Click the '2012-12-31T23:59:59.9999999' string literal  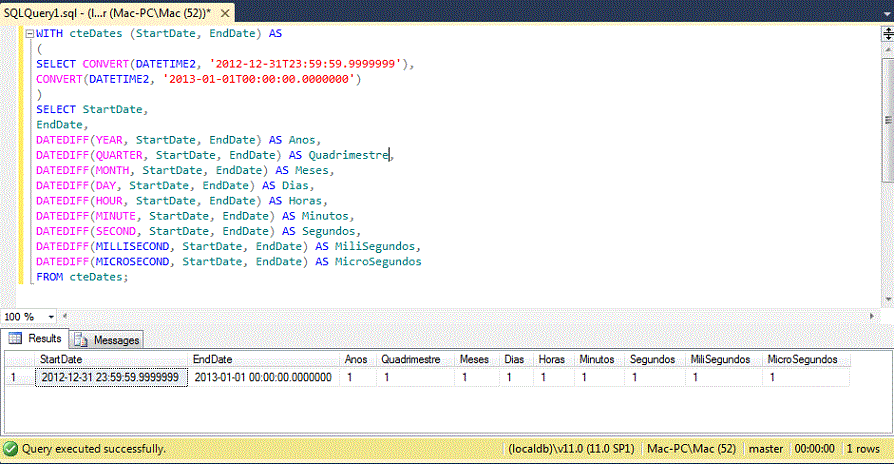(x=305, y=64)
